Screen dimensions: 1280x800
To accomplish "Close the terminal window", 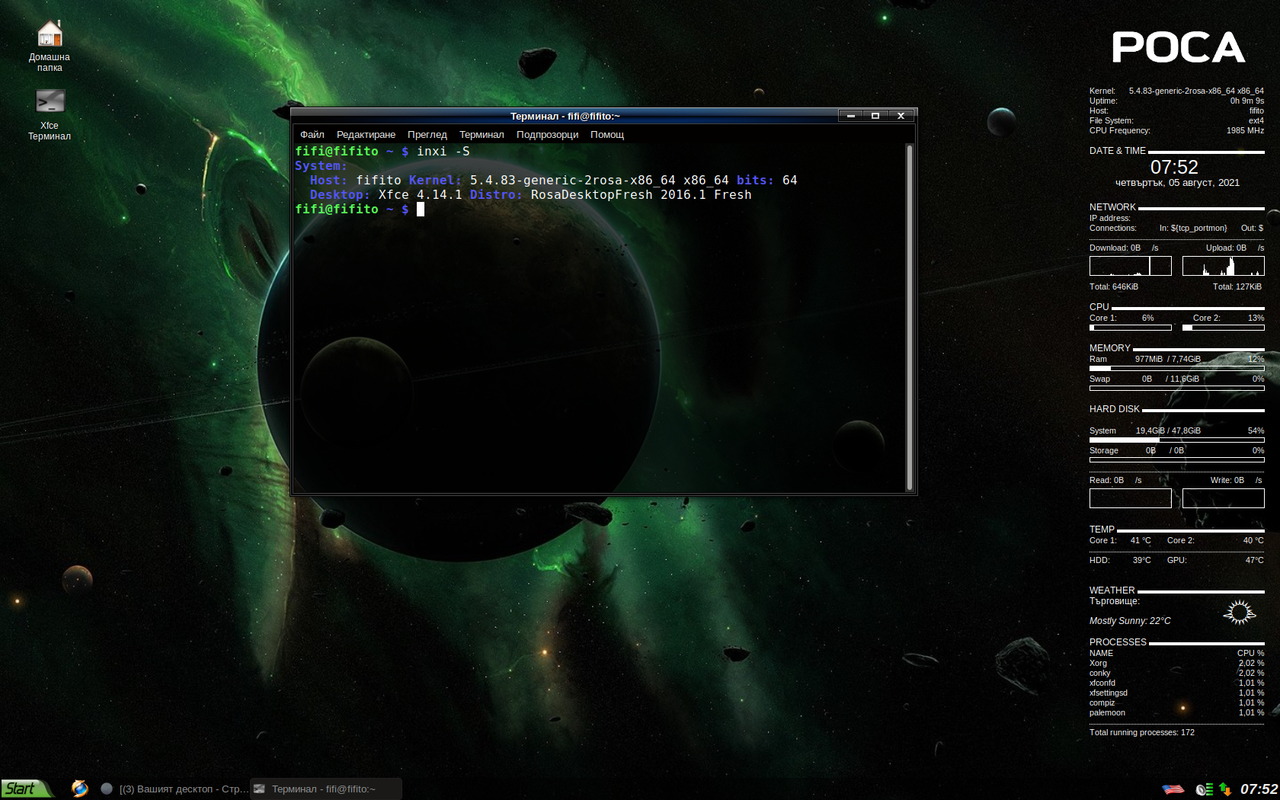I will [900, 116].
